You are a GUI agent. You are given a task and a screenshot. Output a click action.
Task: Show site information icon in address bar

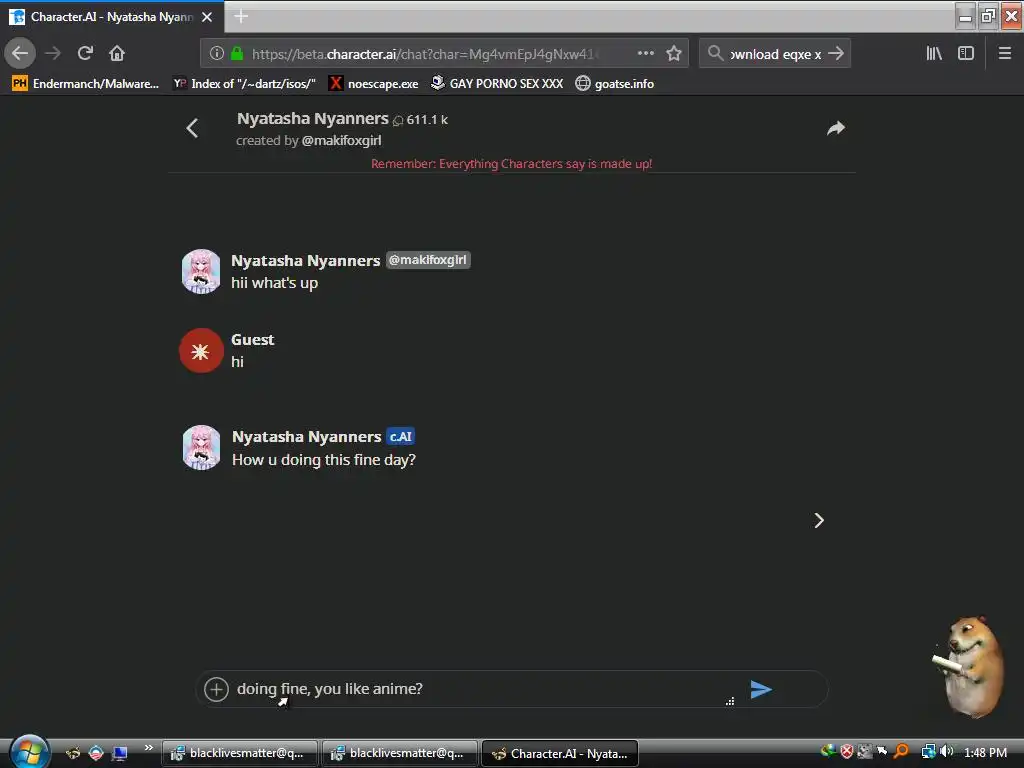pyautogui.click(x=217, y=54)
